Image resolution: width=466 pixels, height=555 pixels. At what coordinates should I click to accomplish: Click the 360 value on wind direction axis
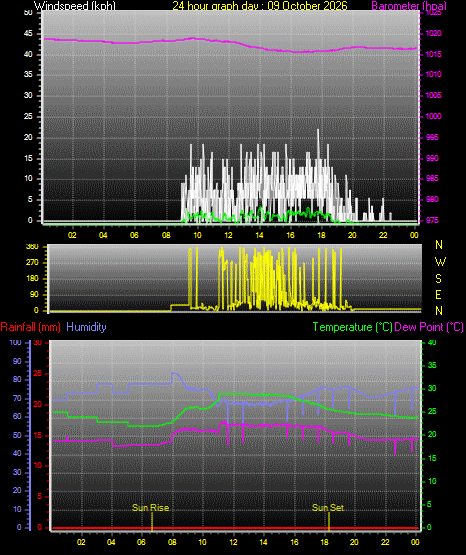32,247
